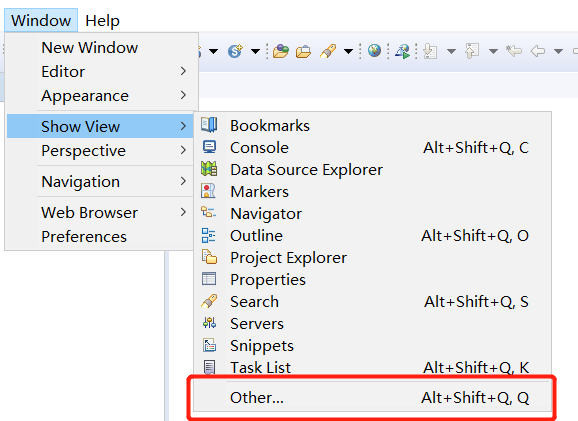Viewport: 578px width, 421px height.
Task: Click the Markers view icon
Action: [x=208, y=191]
